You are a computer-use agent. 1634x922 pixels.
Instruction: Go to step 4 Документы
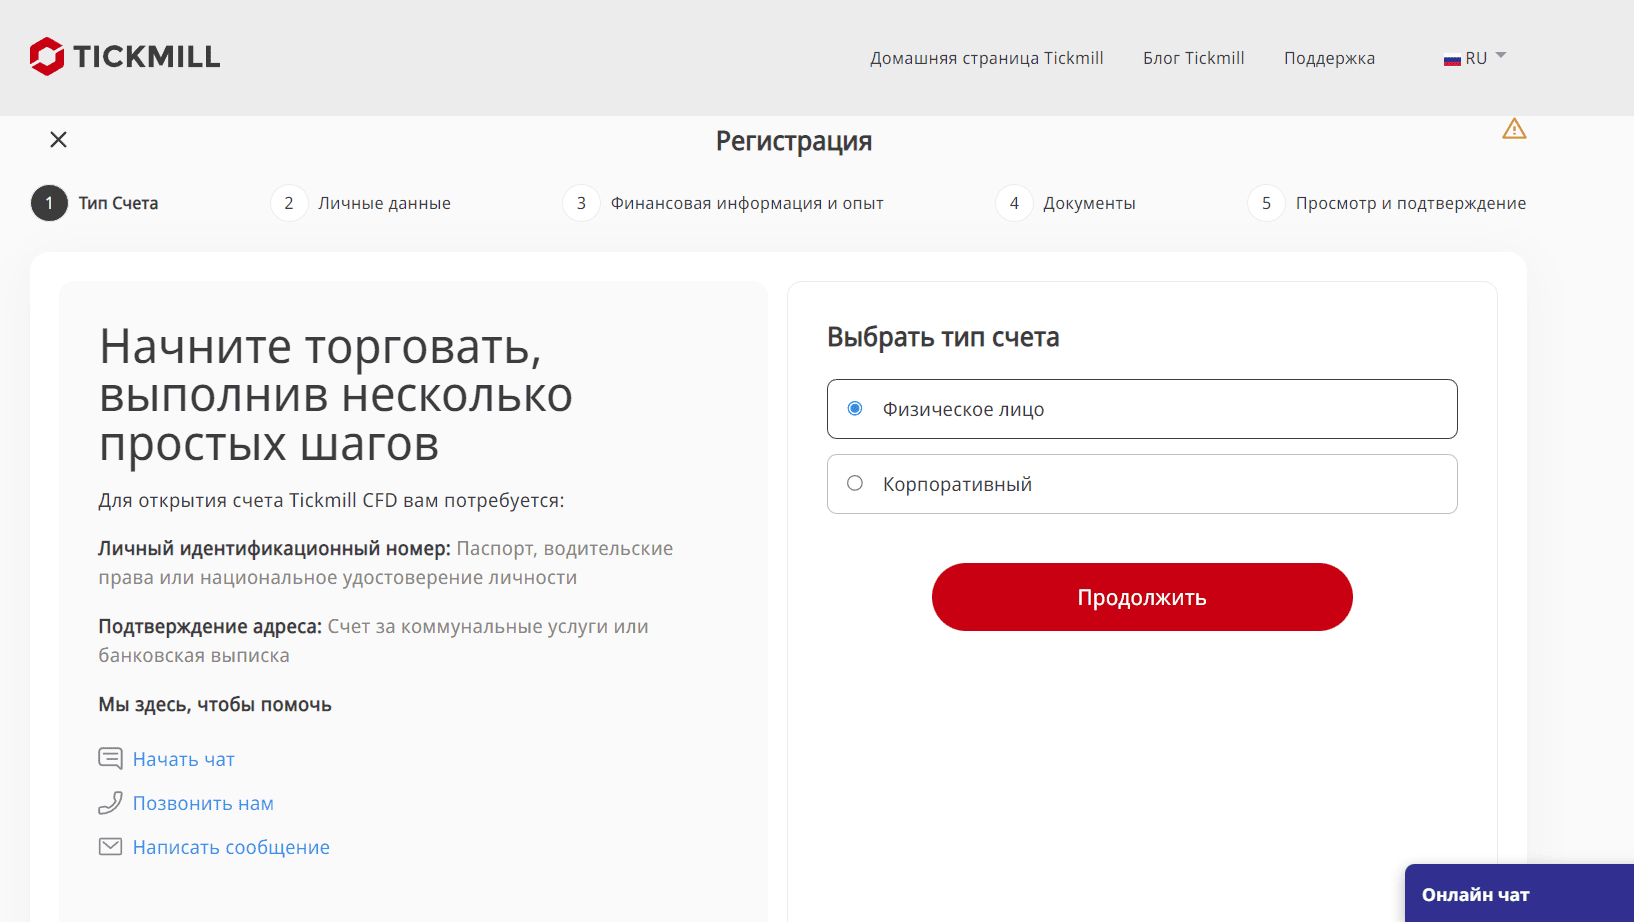[1066, 203]
